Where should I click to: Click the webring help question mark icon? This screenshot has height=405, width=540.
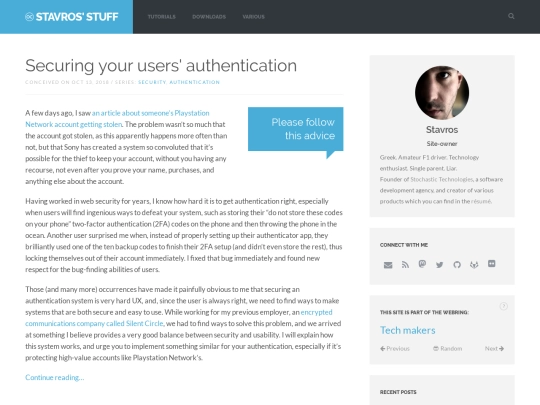[x=503, y=306]
